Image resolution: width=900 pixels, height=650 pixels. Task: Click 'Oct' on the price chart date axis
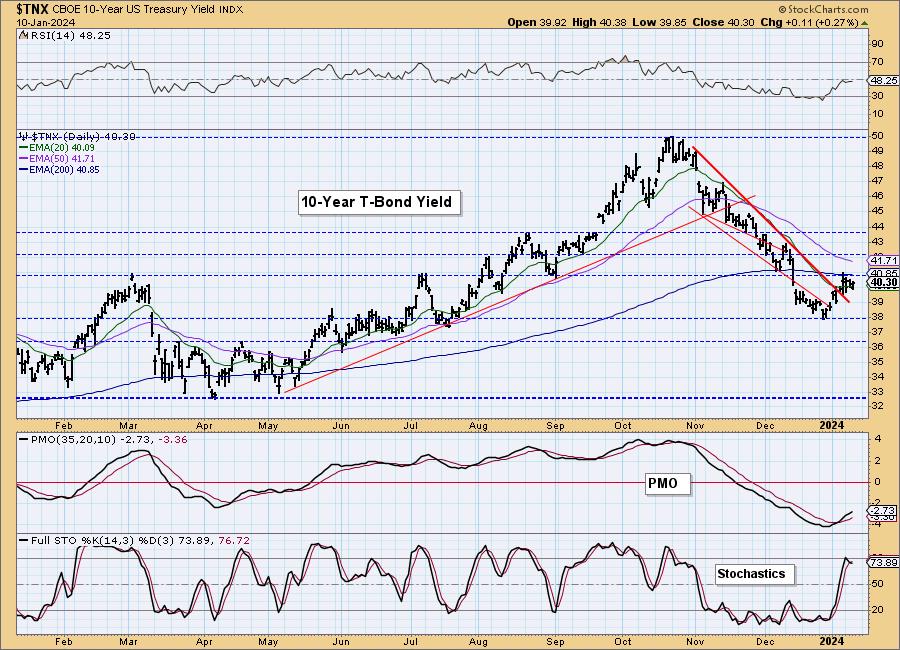[x=623, y=425]
